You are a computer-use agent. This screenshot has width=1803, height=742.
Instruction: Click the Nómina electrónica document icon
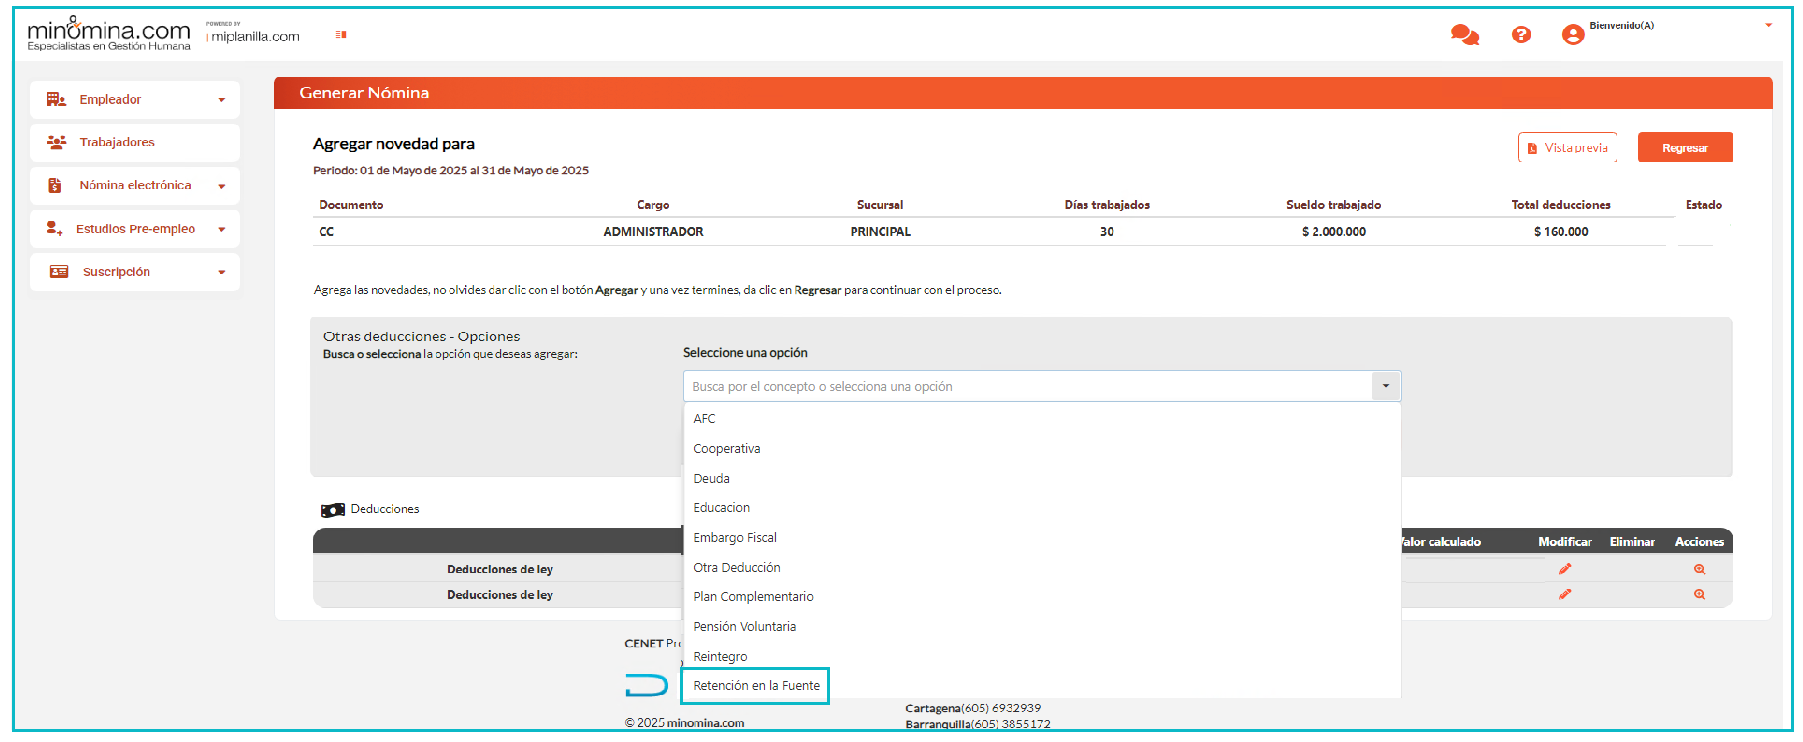pos(55,185)
